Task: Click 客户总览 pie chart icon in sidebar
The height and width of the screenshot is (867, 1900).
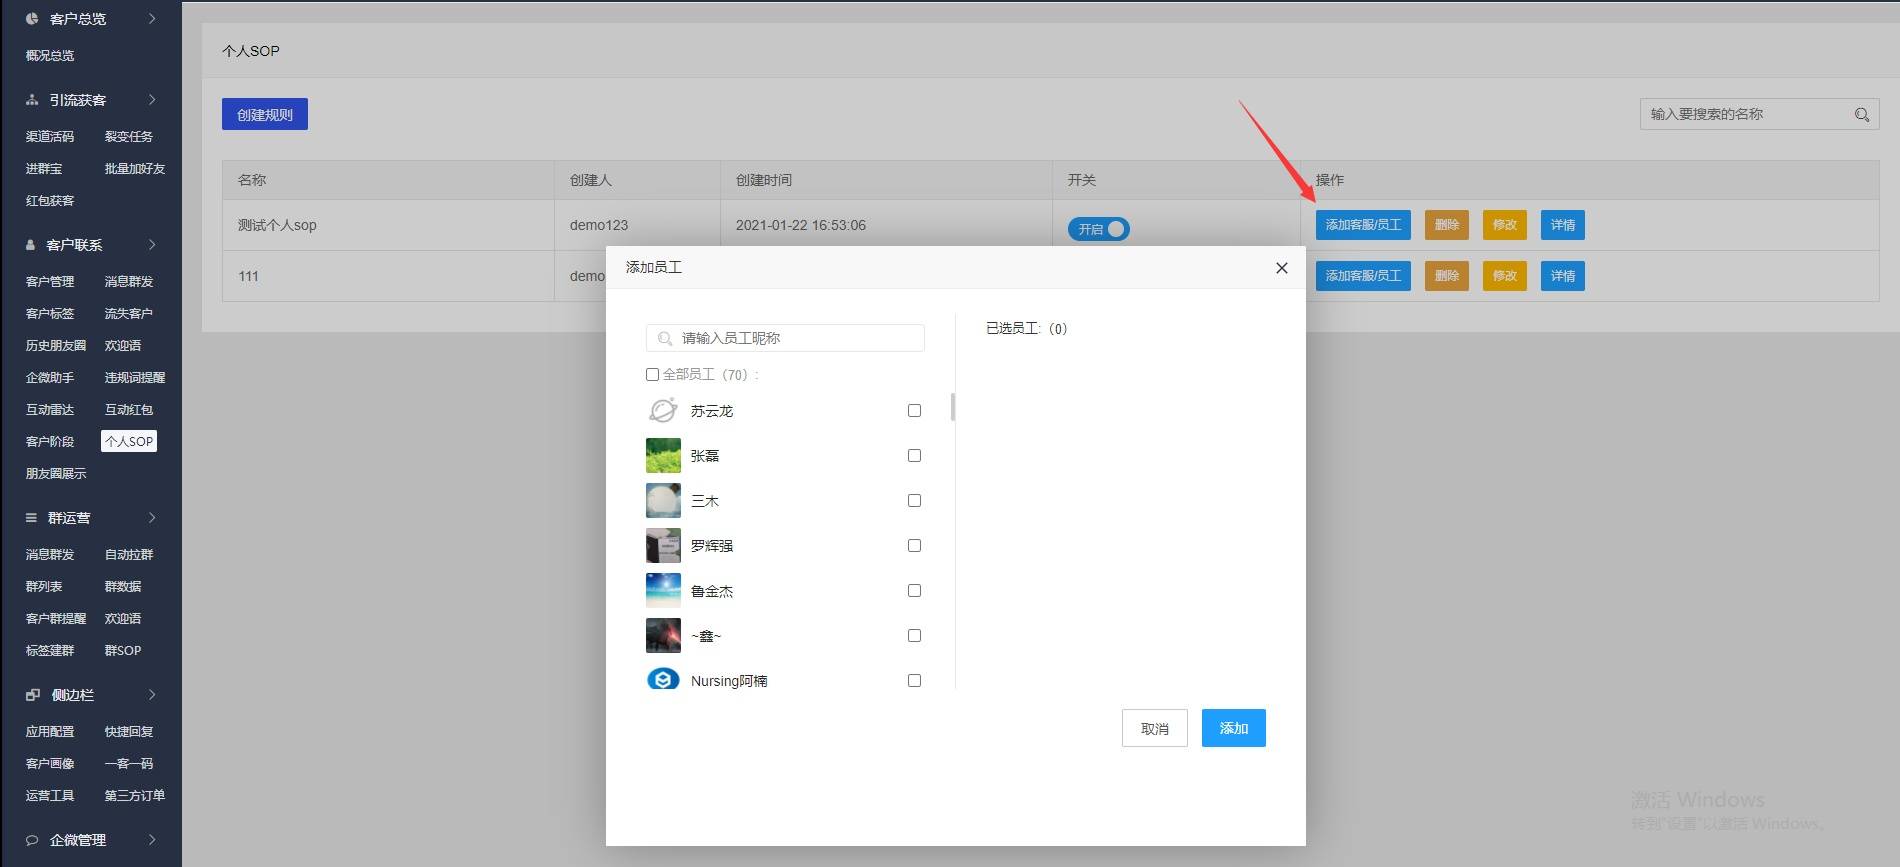Action: (x=32, y=18)
